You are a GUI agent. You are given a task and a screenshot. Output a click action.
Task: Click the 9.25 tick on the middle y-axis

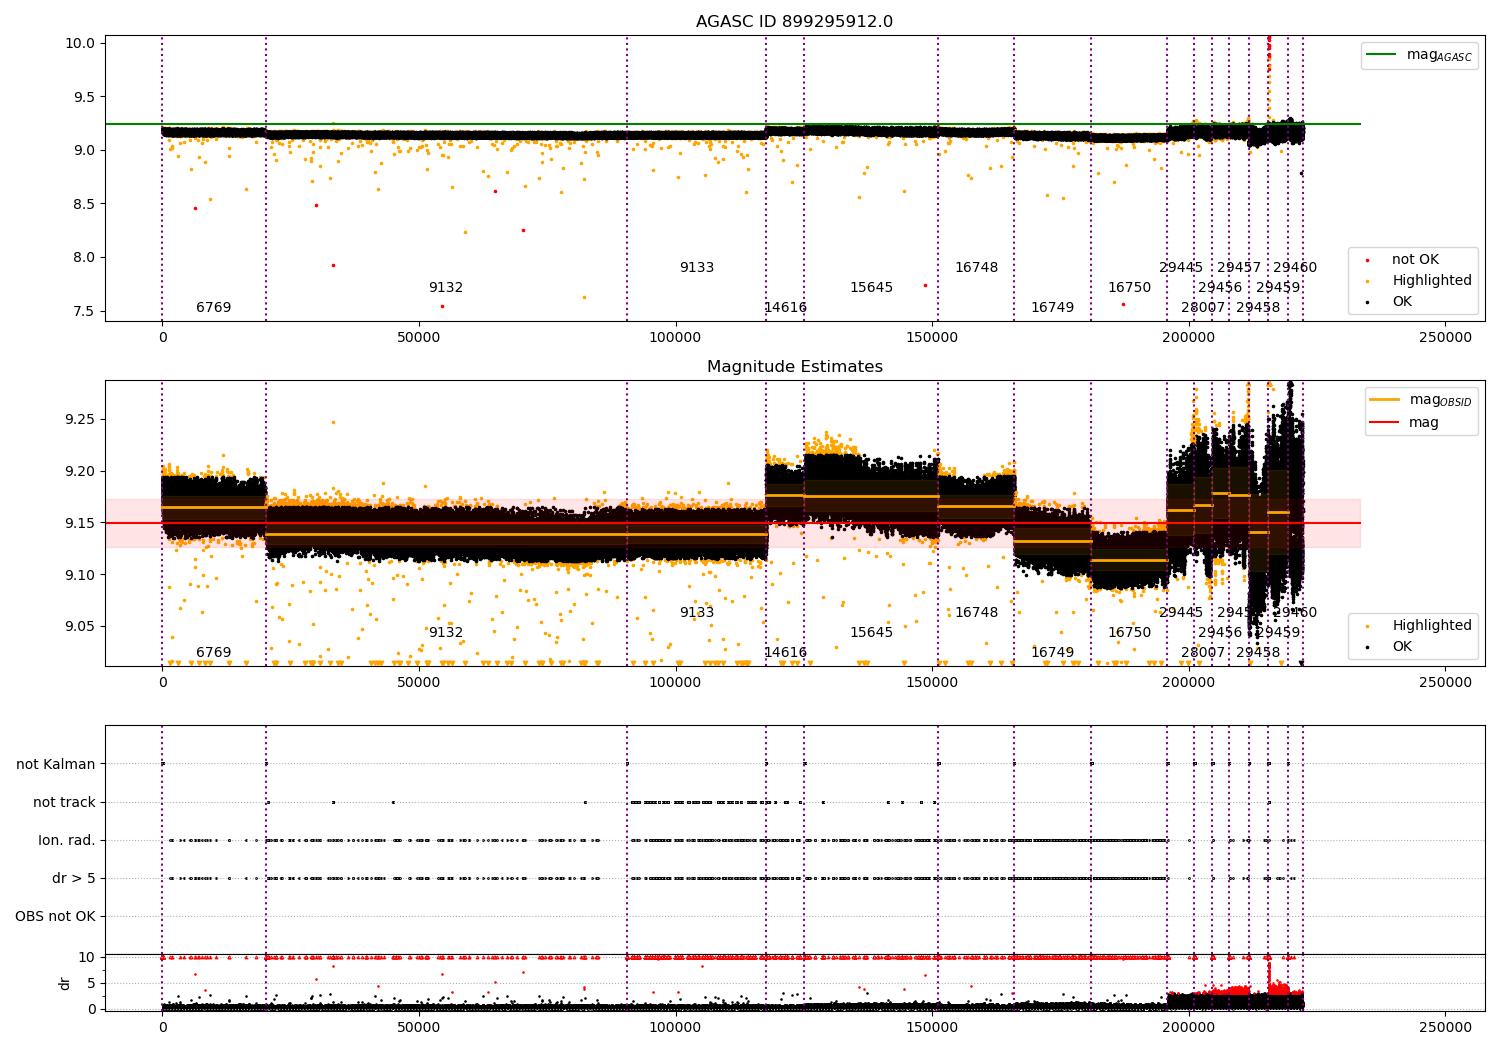tap(80, 419)
